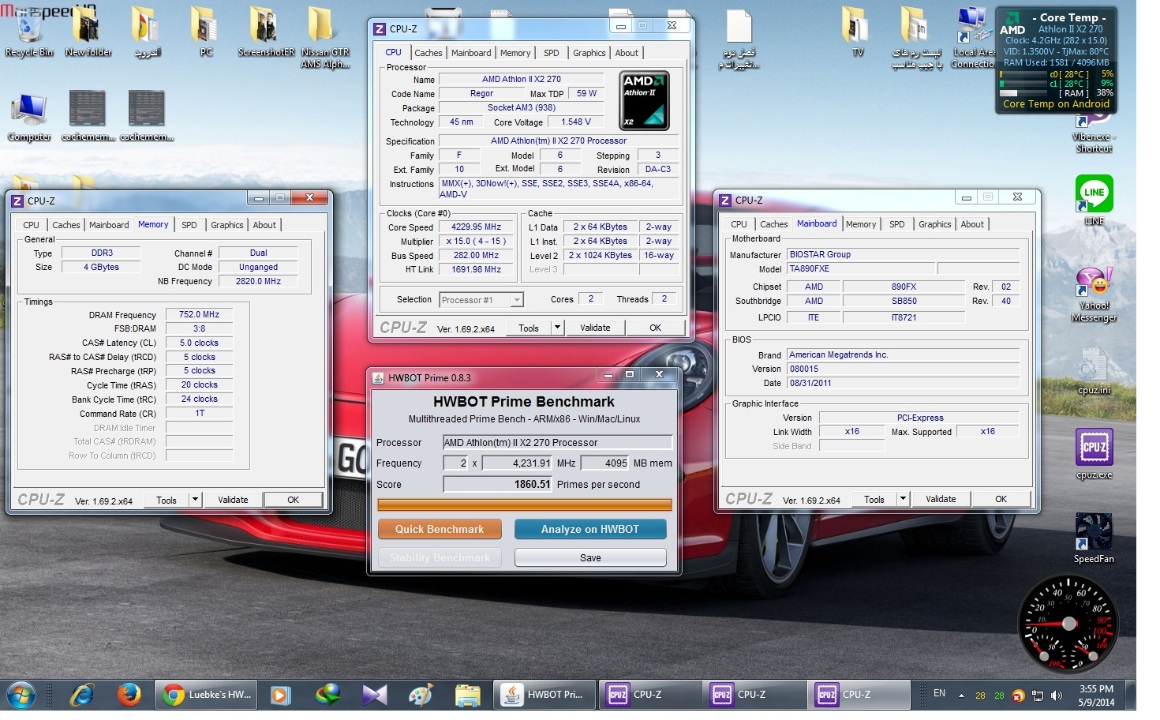Click the Core Speed value 4229.95 MHz
Image resolution: width=1160 pixels, height=720 pixels.
click(x=476, y=227)
